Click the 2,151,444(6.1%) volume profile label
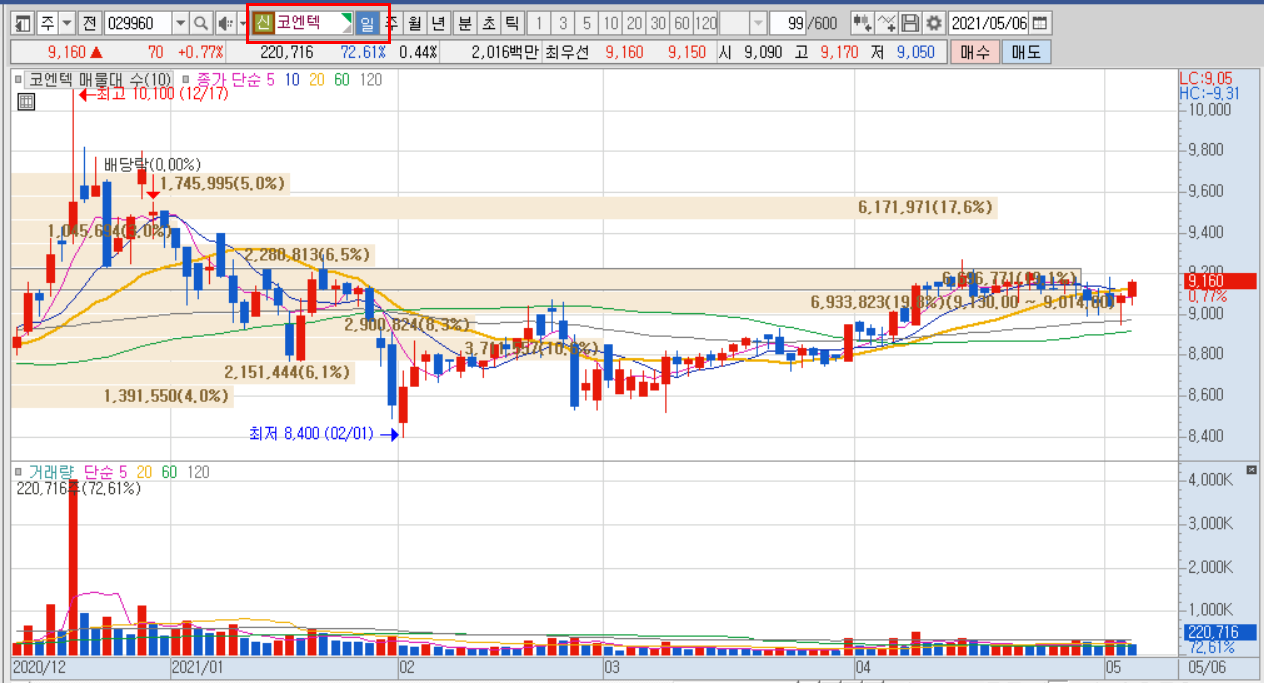The image size is (1264, 683). pos(288,372)
